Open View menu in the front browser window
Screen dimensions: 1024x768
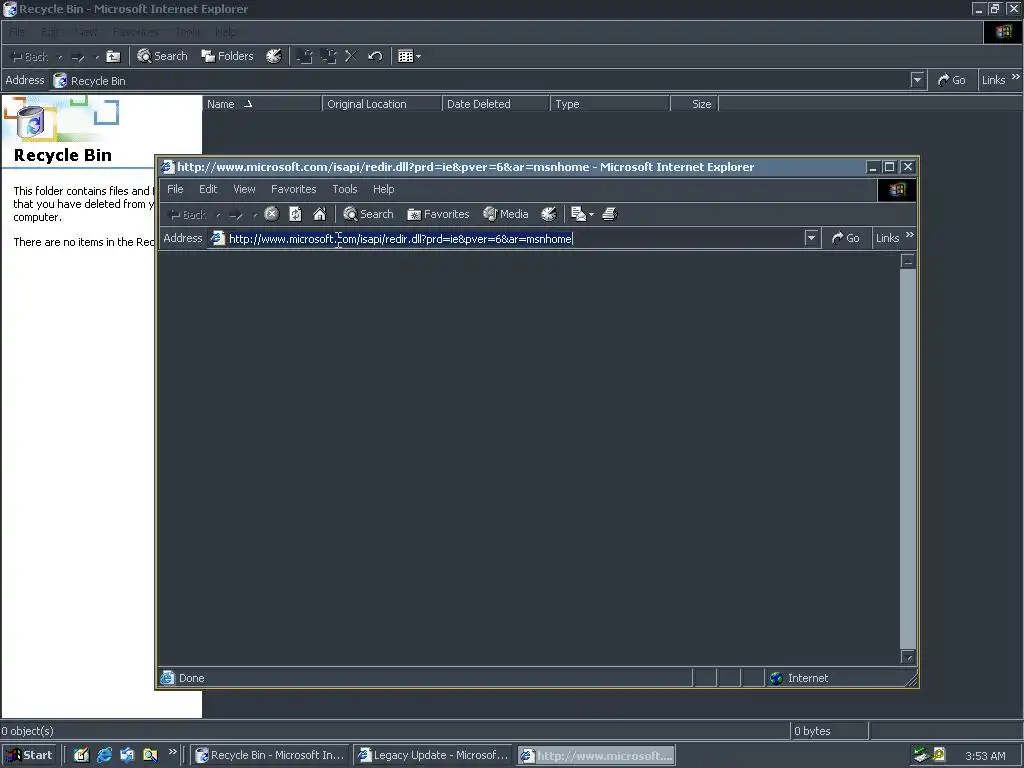click(244, 189)
